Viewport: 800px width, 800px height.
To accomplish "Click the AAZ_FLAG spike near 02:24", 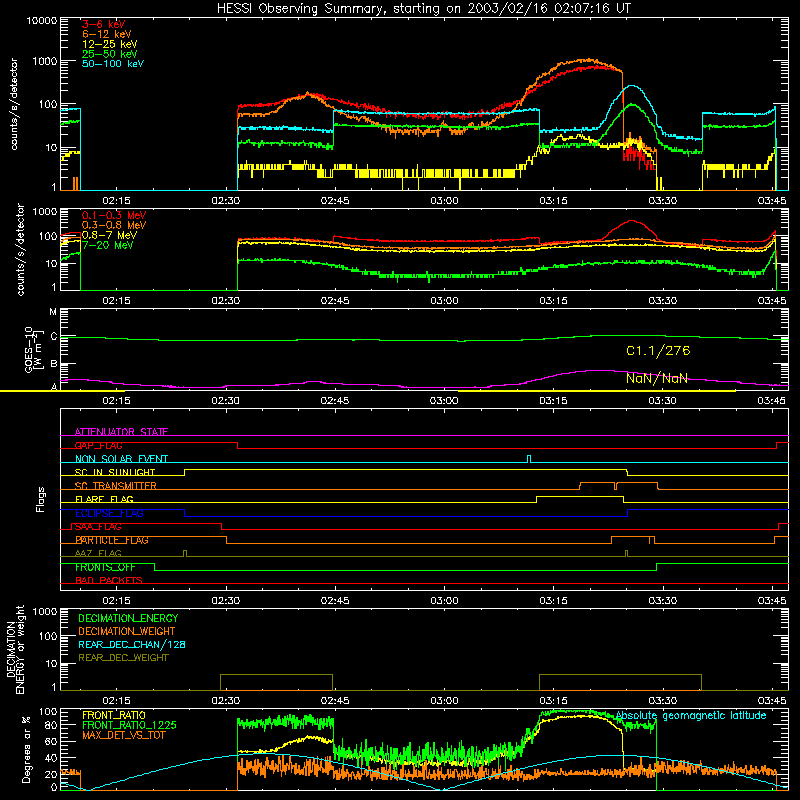I will click(185, 553).
